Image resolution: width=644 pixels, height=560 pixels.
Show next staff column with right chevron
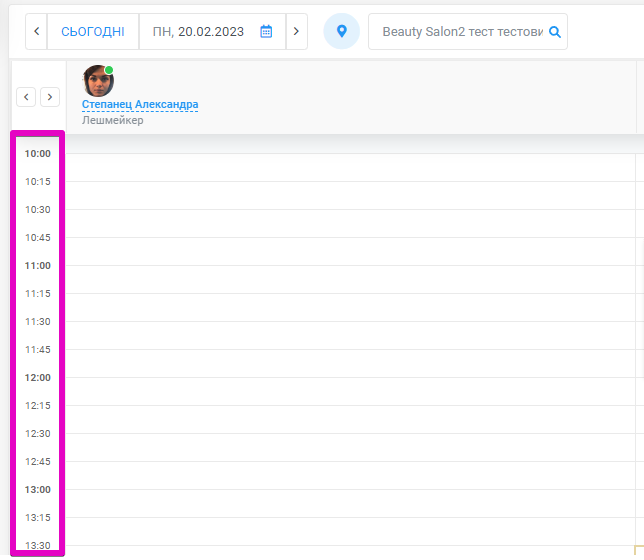tap(50, 97)
